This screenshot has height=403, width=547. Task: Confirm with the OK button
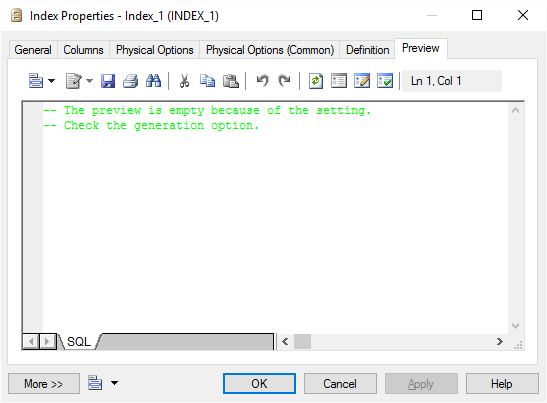coord(259,384)
